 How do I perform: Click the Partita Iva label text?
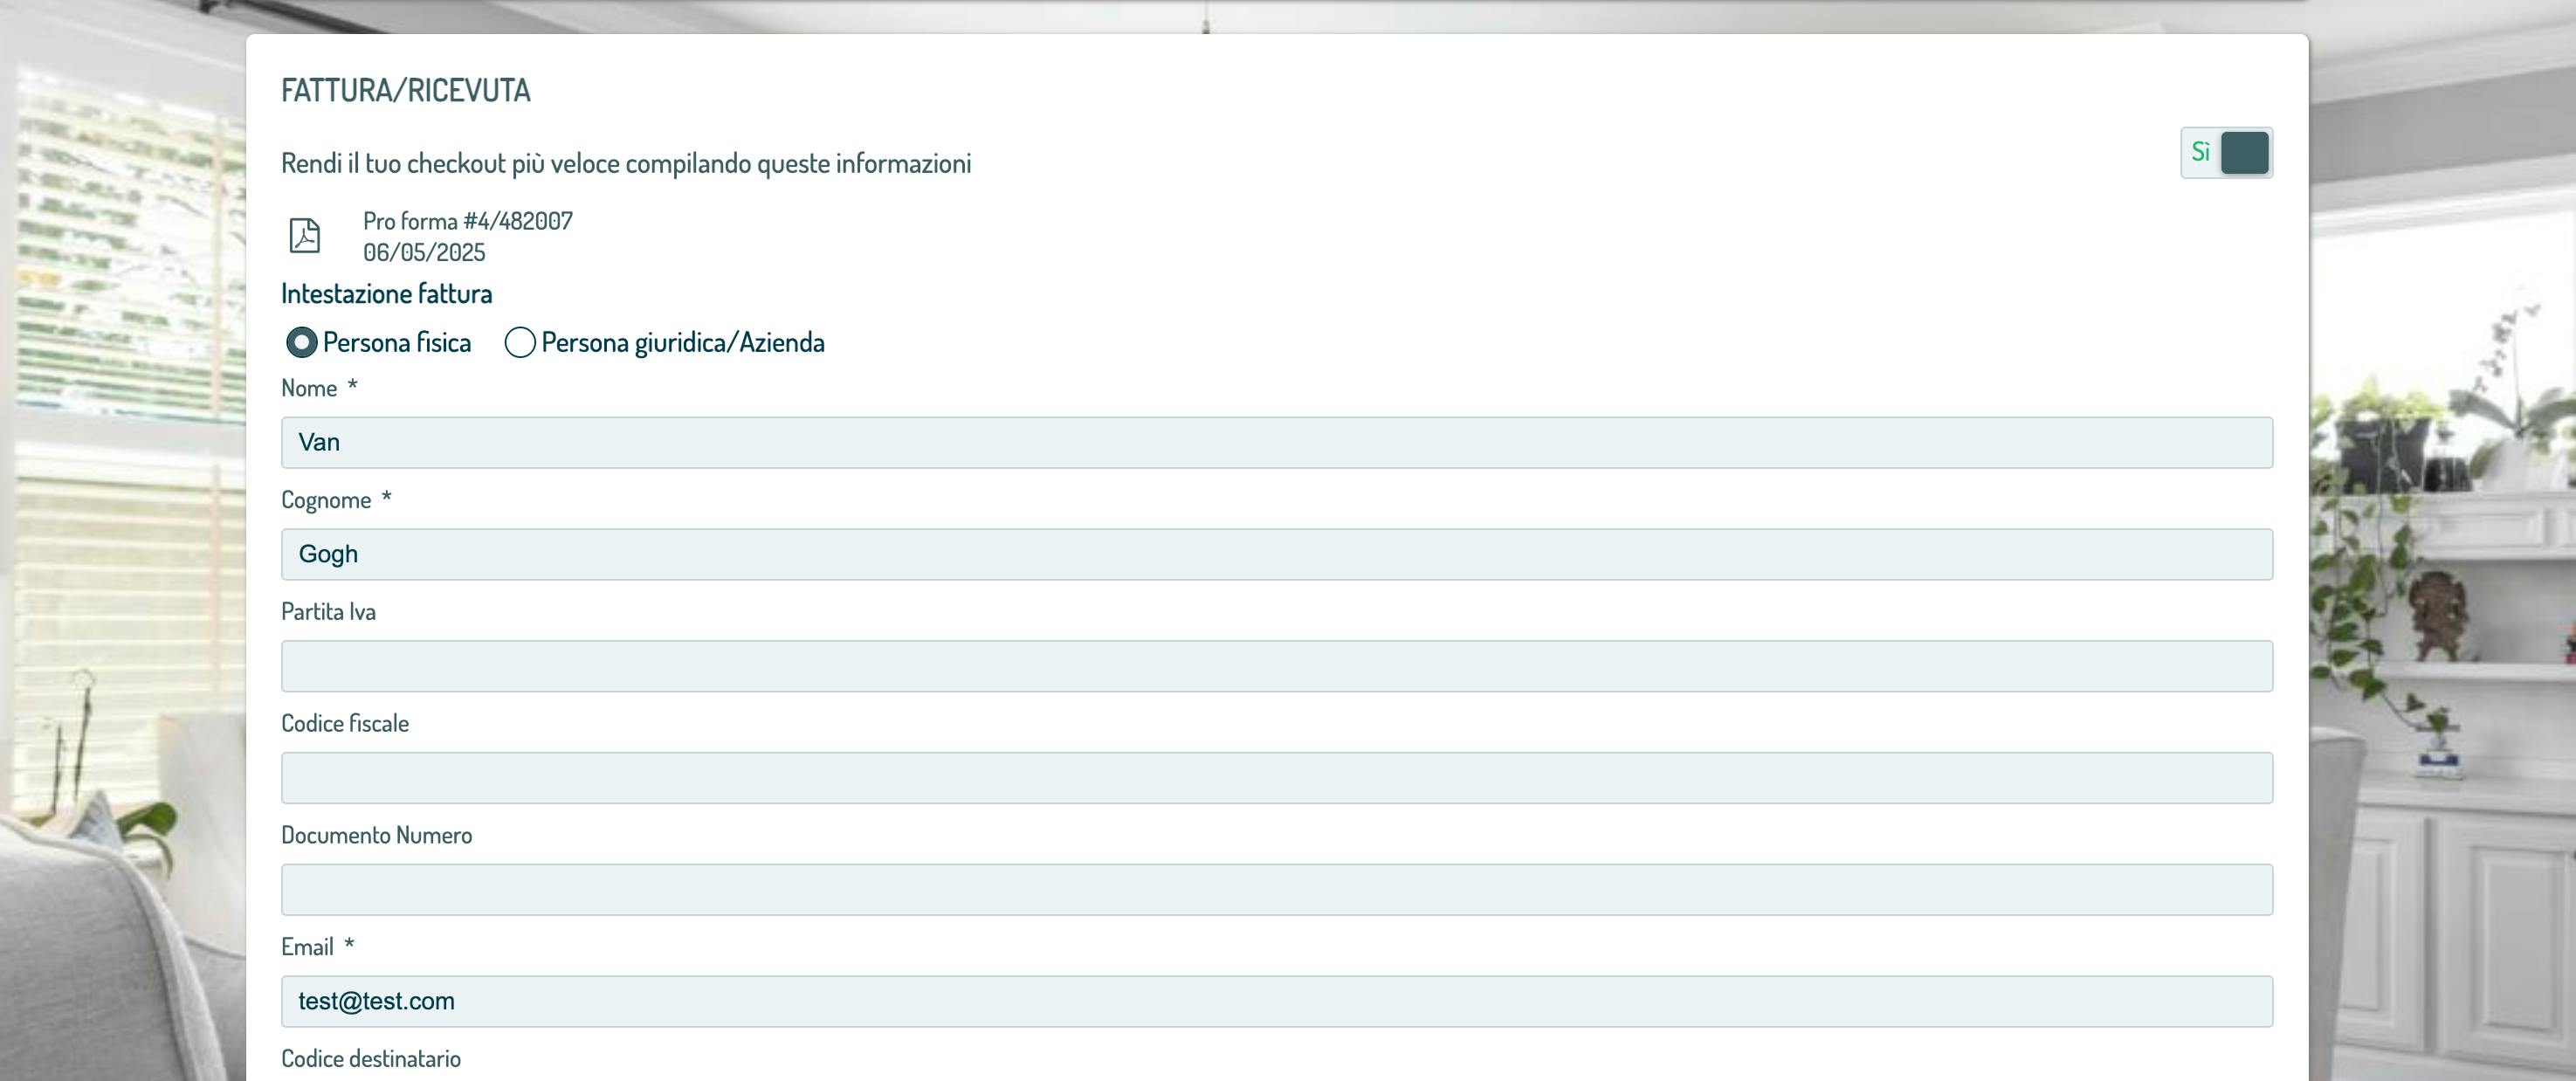[328, 612]
